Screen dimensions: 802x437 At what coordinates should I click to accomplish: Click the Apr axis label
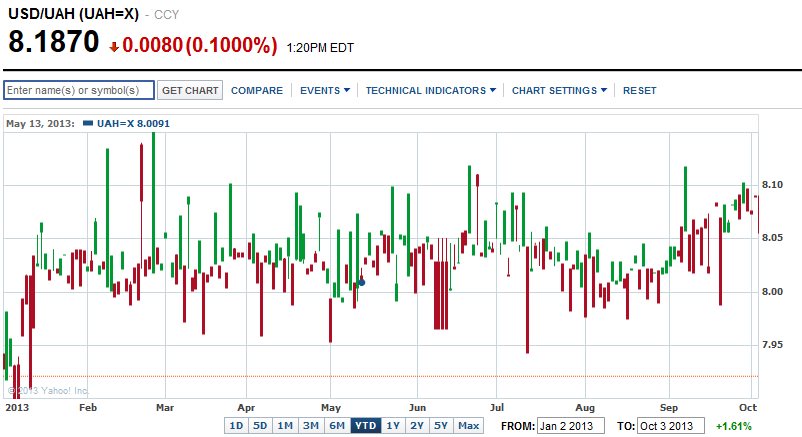(x=246, y=408)
